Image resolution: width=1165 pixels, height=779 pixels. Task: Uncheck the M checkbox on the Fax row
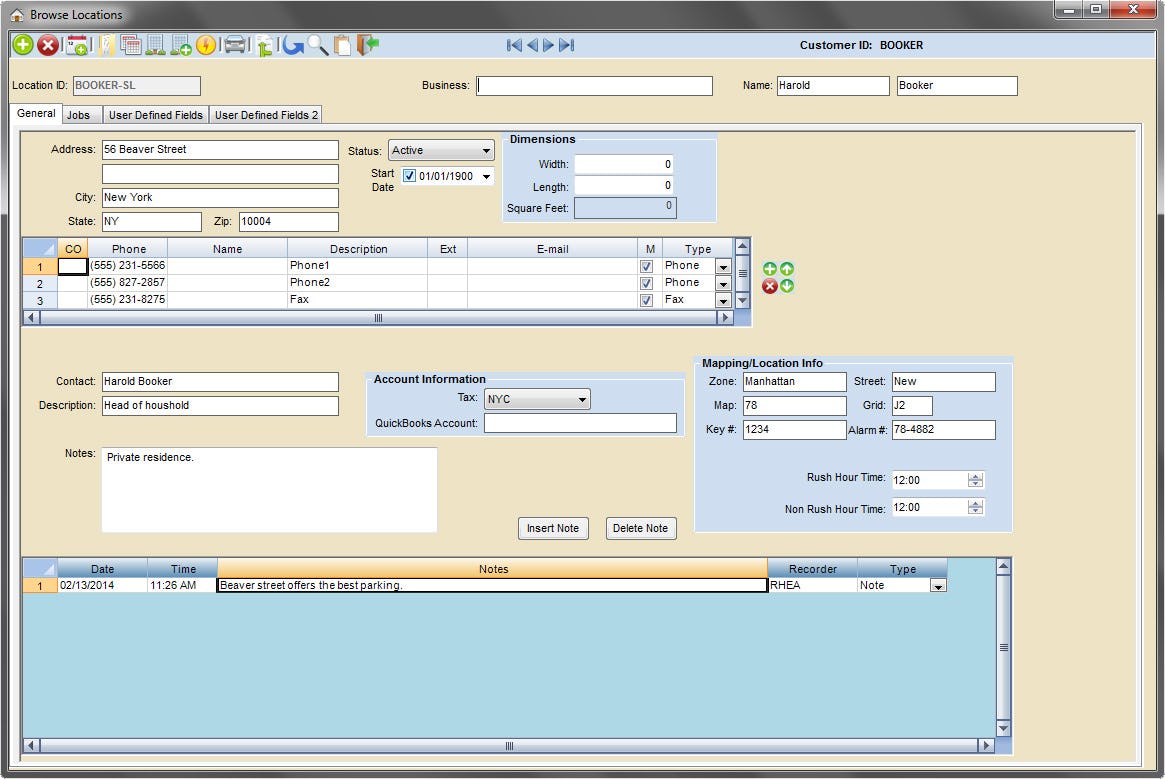tap(646, 300)
